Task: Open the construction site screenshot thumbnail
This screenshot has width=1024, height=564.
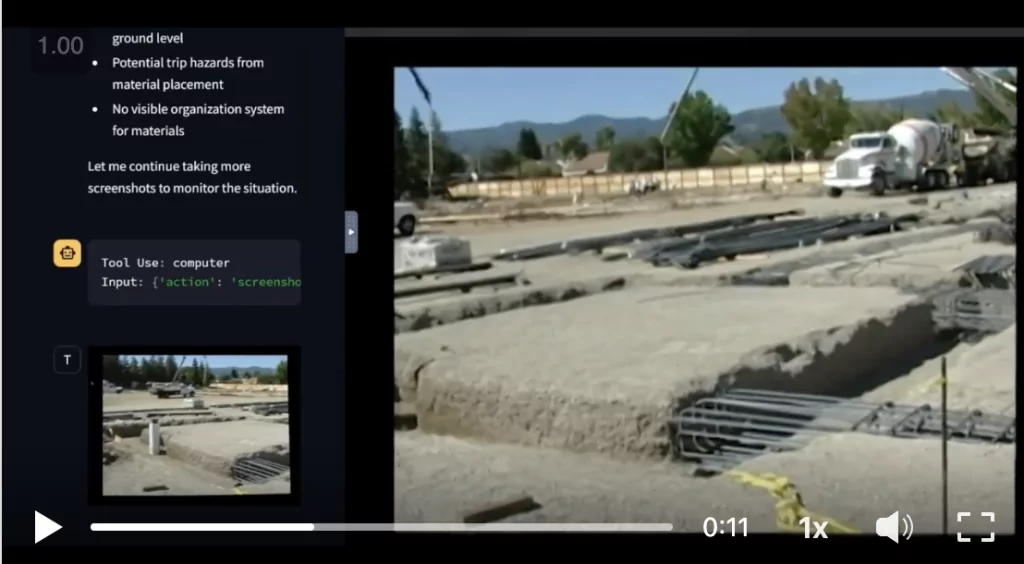Action: point(194,424)
